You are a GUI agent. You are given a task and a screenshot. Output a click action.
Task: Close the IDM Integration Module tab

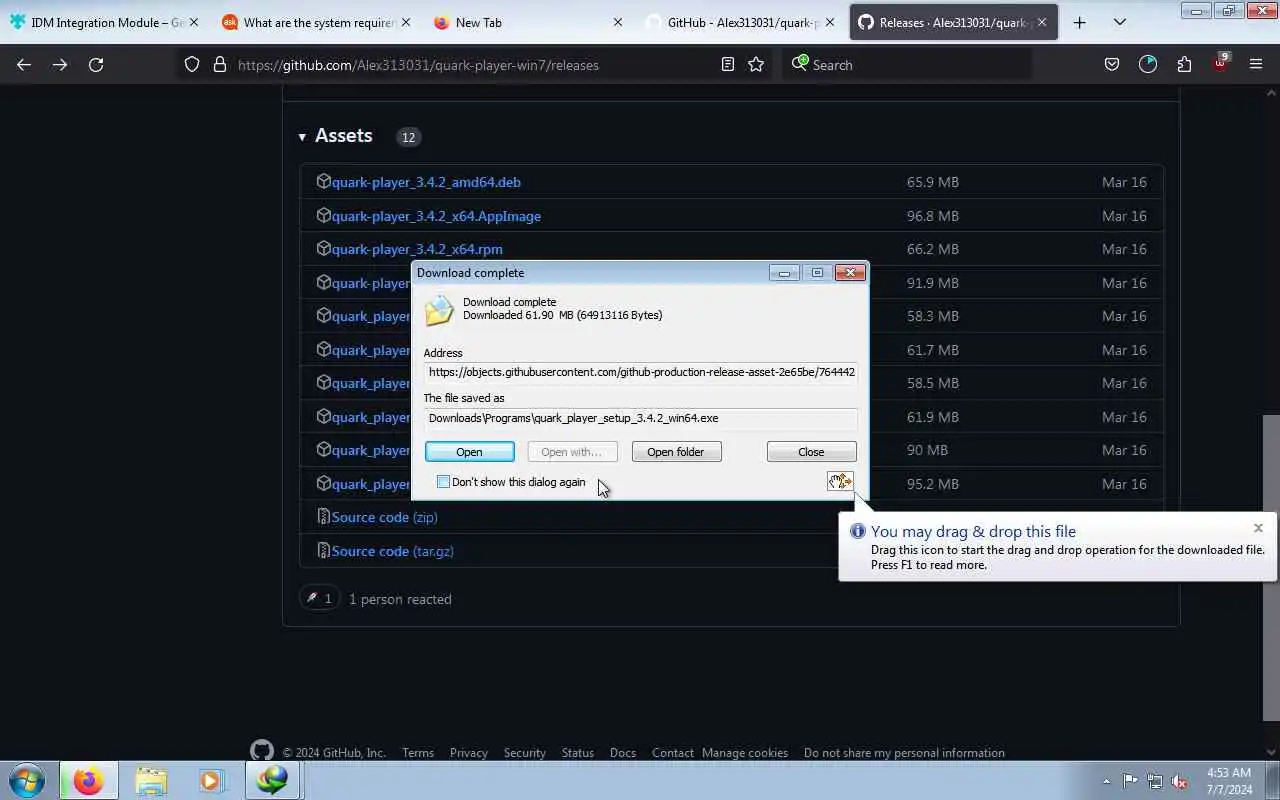coord(193,22)
